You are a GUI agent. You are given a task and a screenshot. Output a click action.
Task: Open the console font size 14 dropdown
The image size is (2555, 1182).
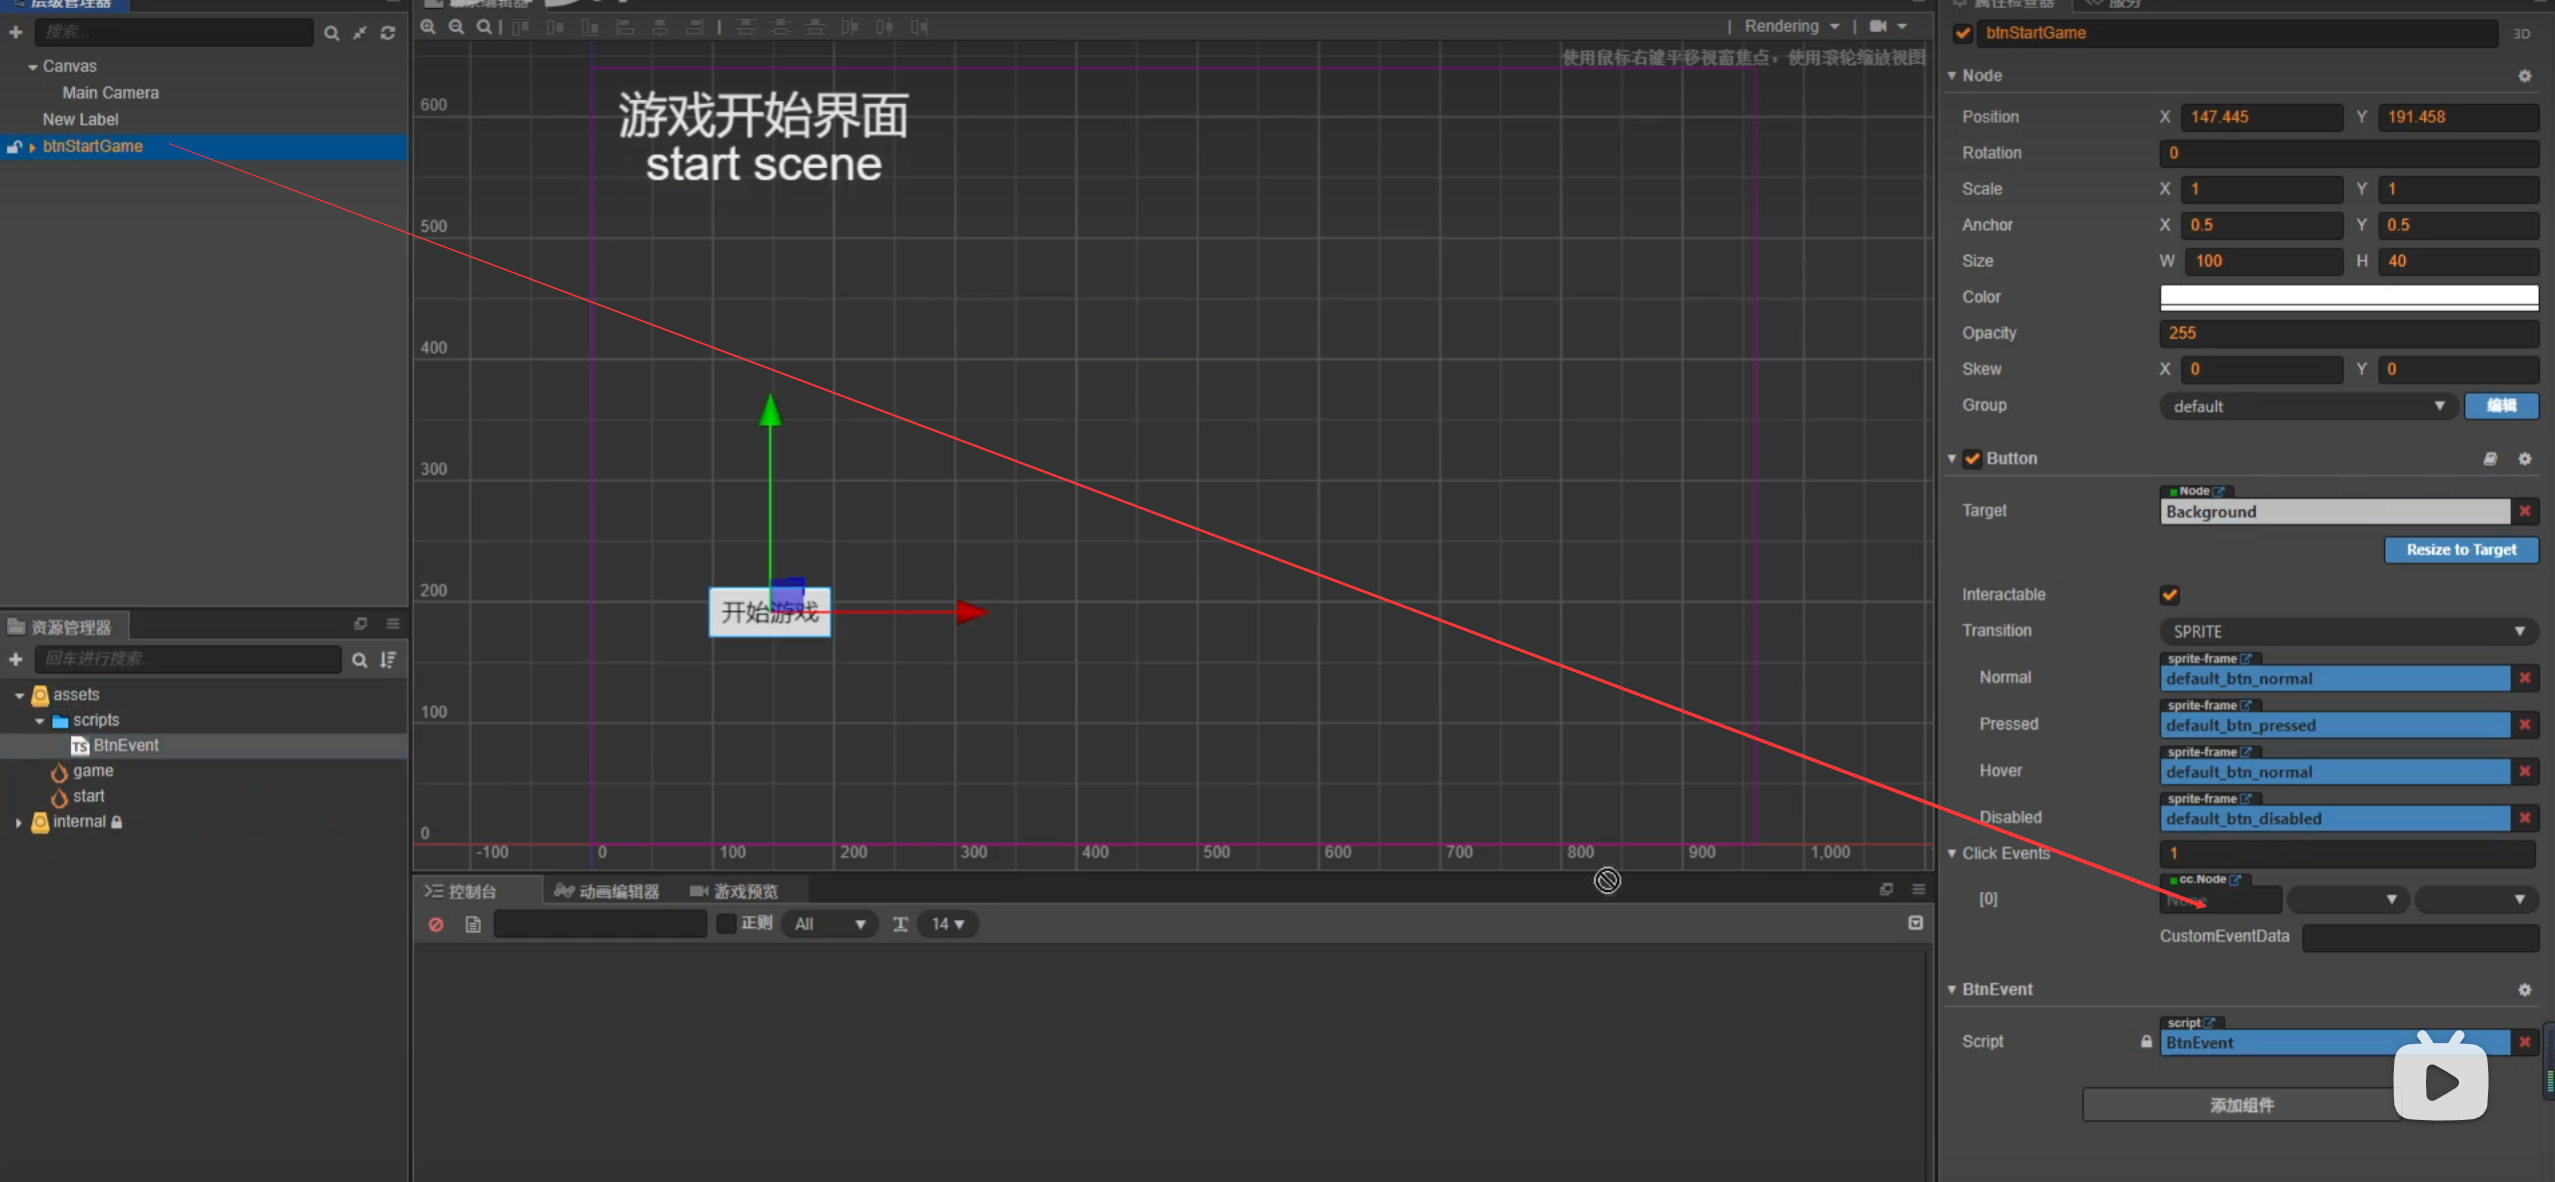(x=948, y=924)
